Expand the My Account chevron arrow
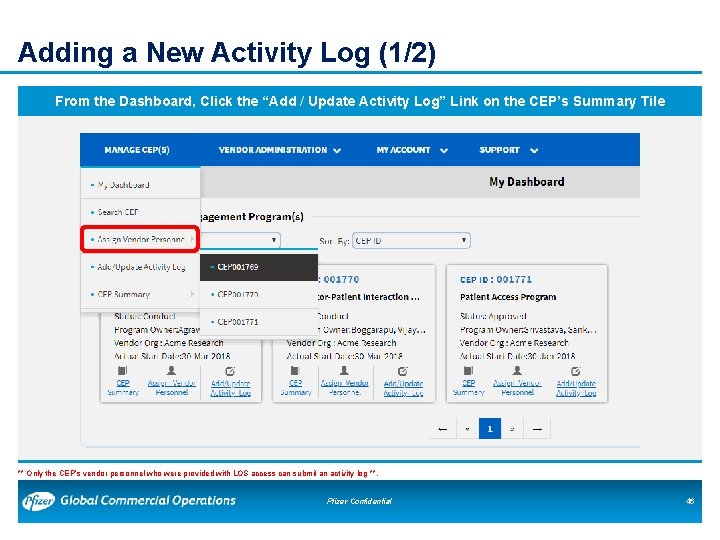This screenshot has width=720, height=540. click(x=444, y=151)
